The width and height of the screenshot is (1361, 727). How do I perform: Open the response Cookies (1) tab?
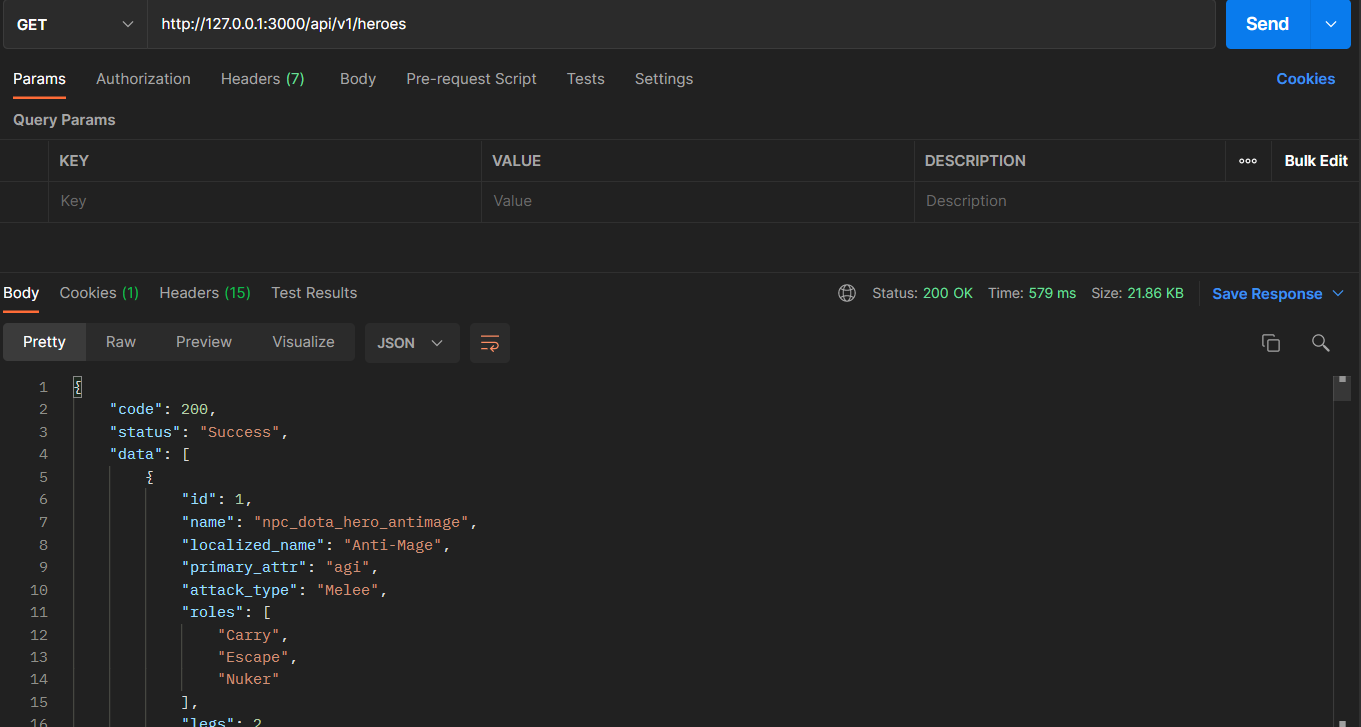click(99, 293)
